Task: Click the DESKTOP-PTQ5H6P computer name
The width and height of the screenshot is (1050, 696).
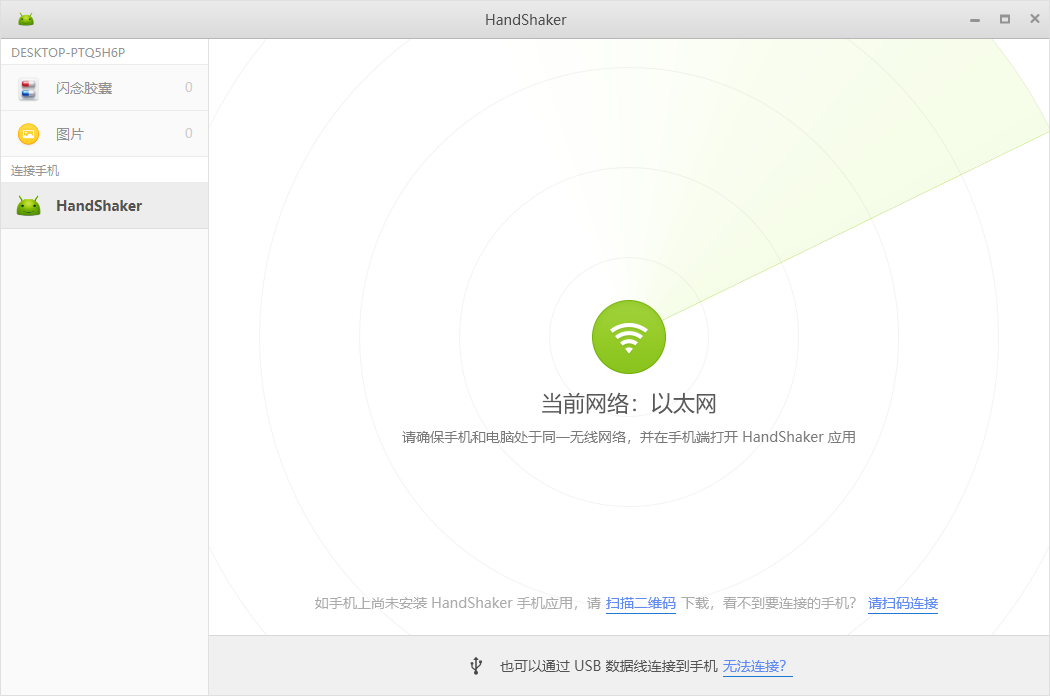Action: click(x=68, y=52)
